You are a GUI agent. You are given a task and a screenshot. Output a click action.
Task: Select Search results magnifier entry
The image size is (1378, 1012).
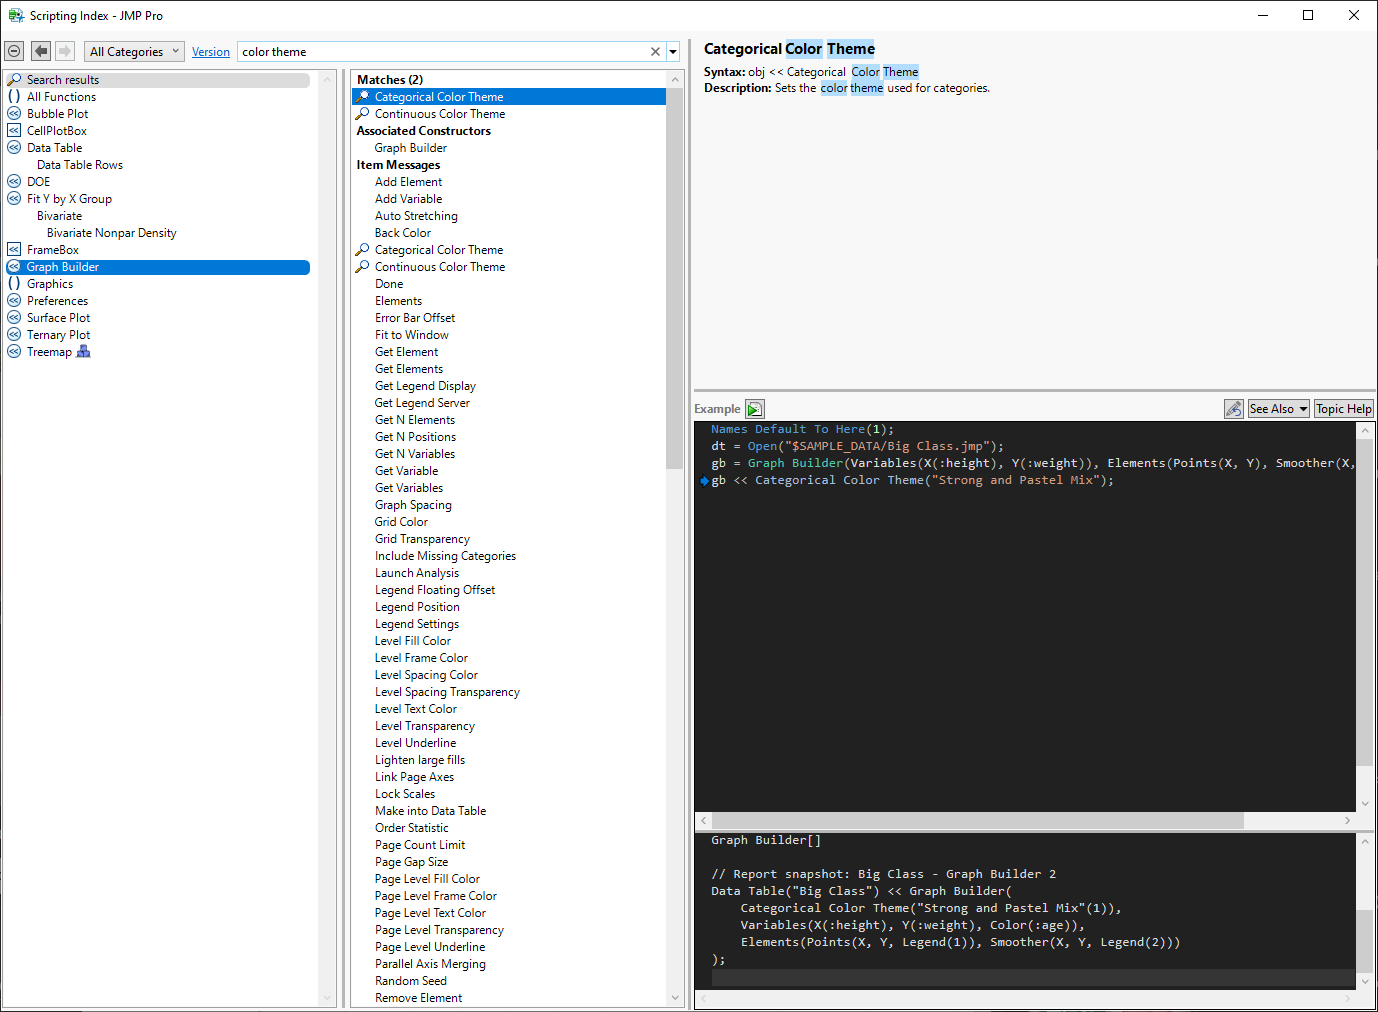62,80
